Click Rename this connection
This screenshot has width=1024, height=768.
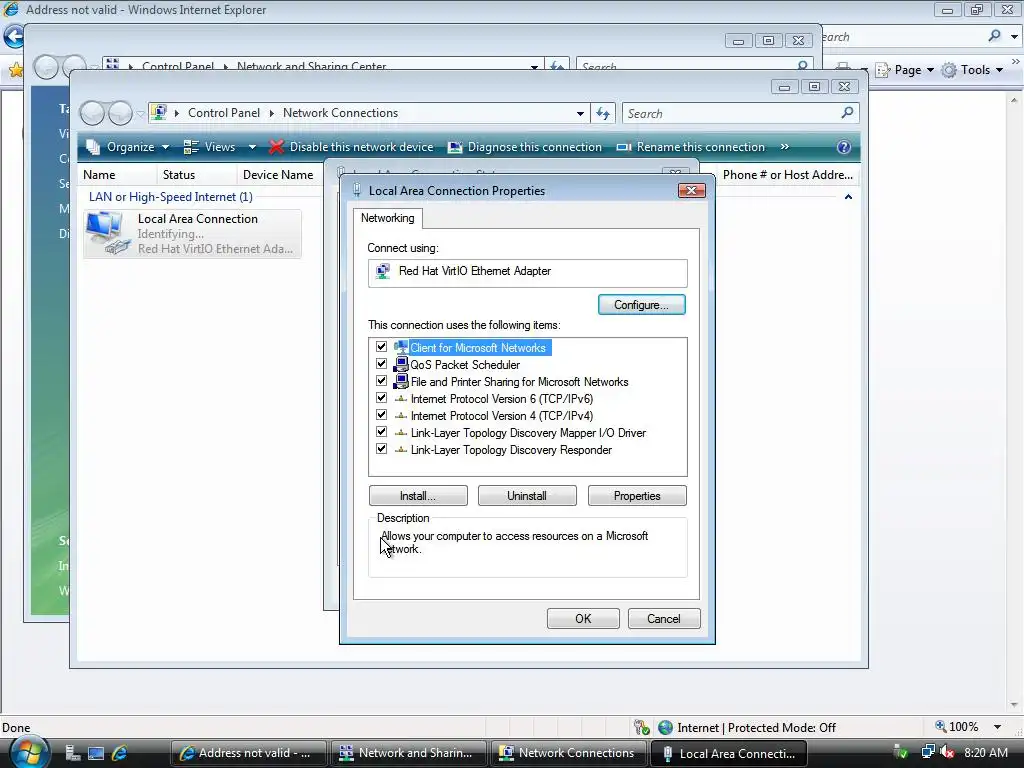pyautogui.click(x=691, y=147)
